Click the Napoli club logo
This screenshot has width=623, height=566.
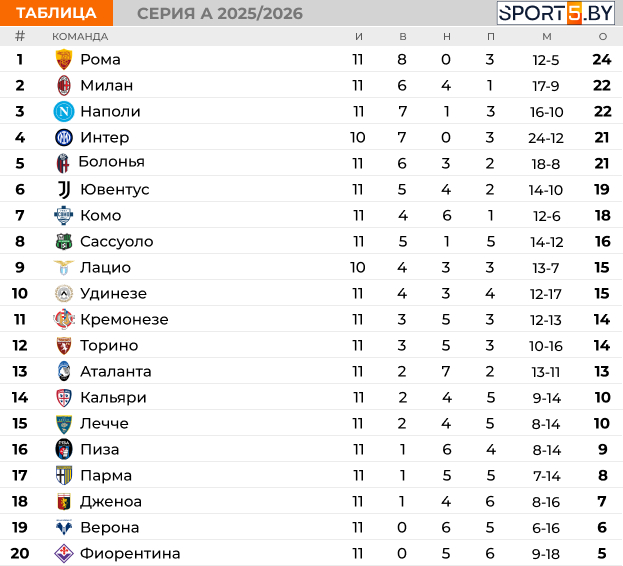point(64,111)
